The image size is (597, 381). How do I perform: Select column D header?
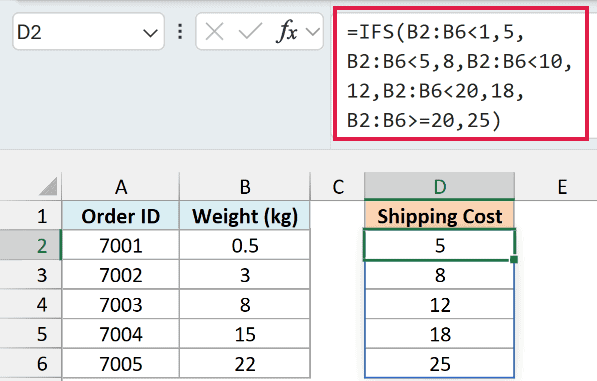tap(439, 187)
